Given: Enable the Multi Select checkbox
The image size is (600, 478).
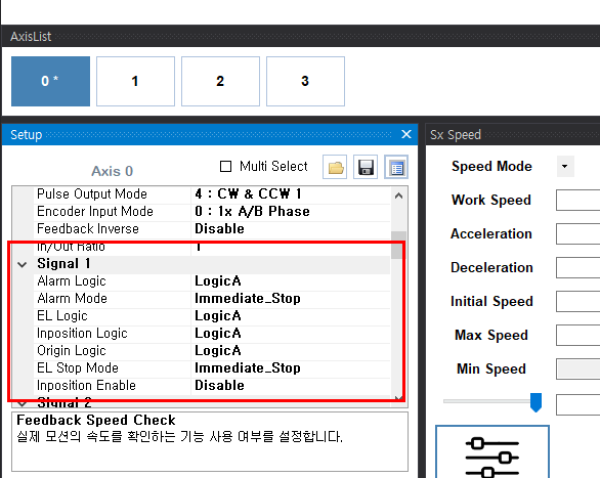Looking at the screenshot, I should point(225,166).
